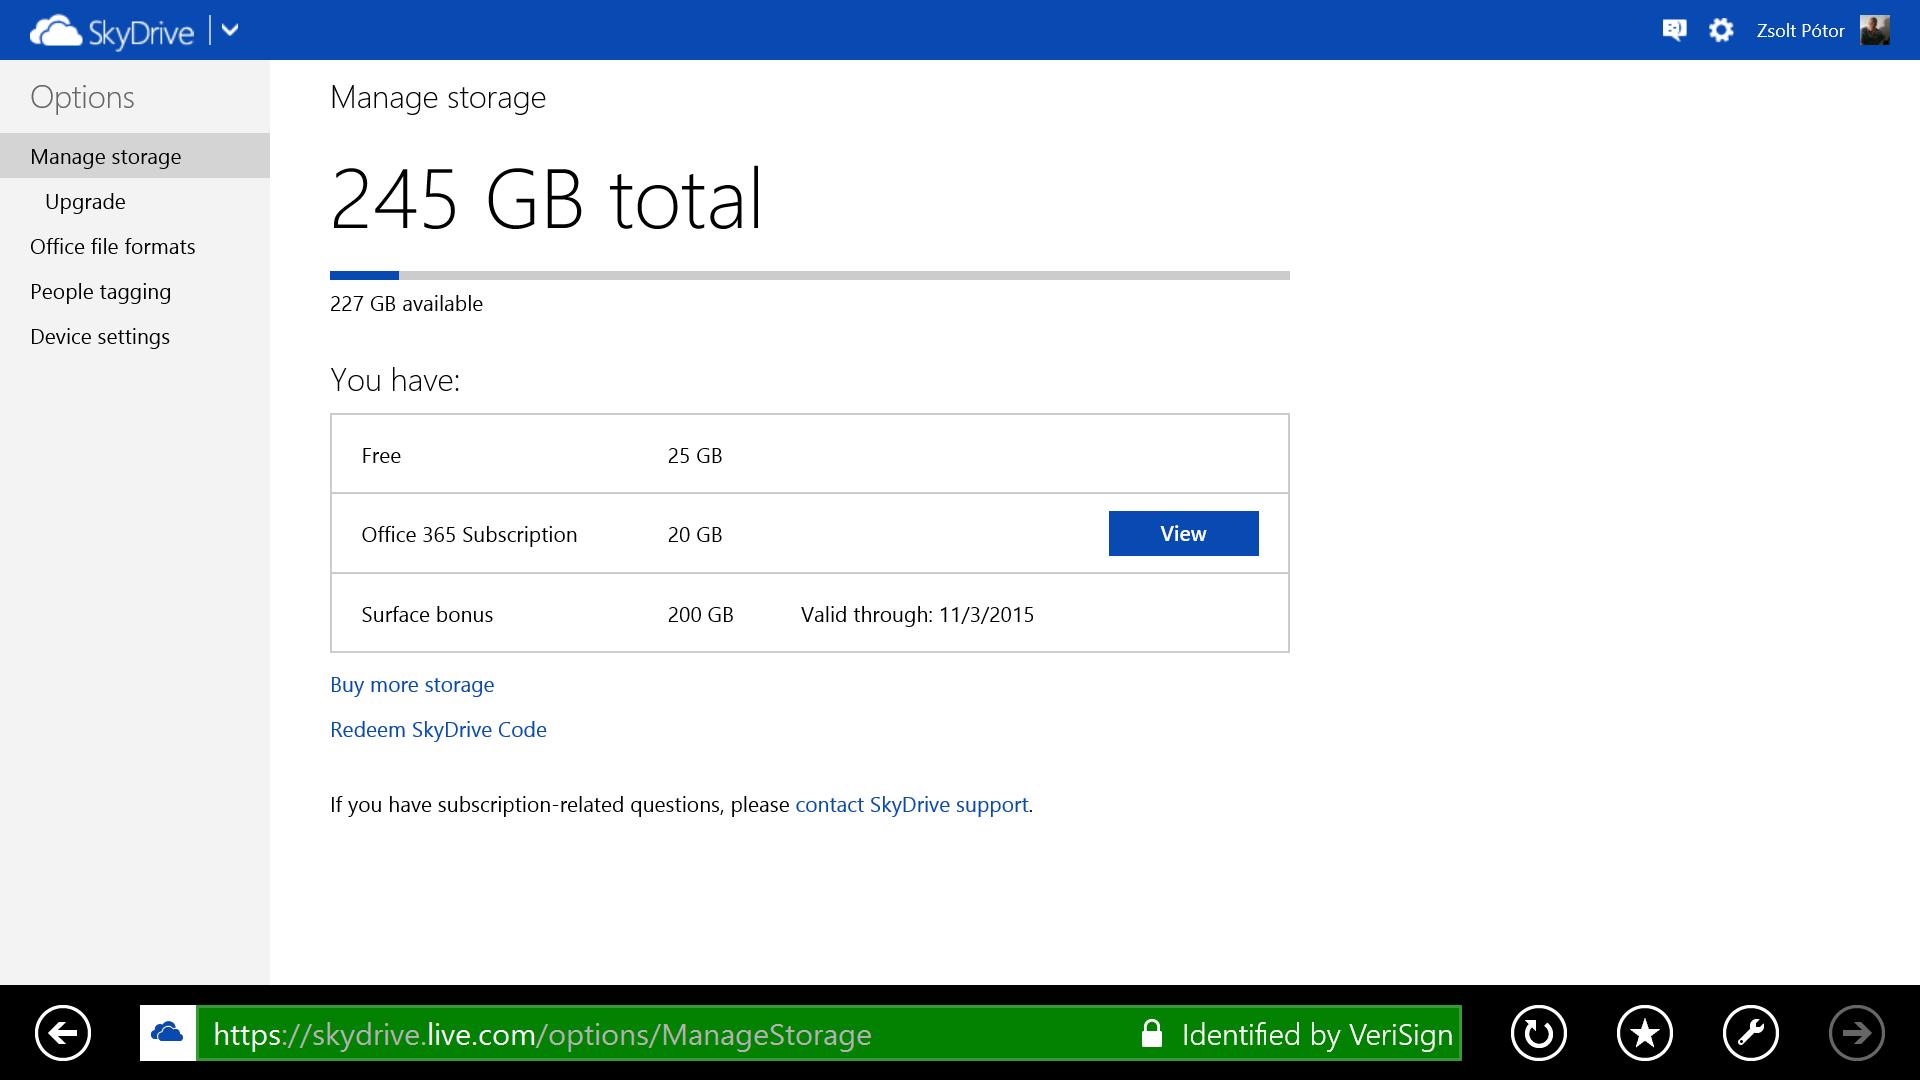The image size is (1920, 1080).
Task: Click the user profile picture
Action: [x=1874, y=30]
